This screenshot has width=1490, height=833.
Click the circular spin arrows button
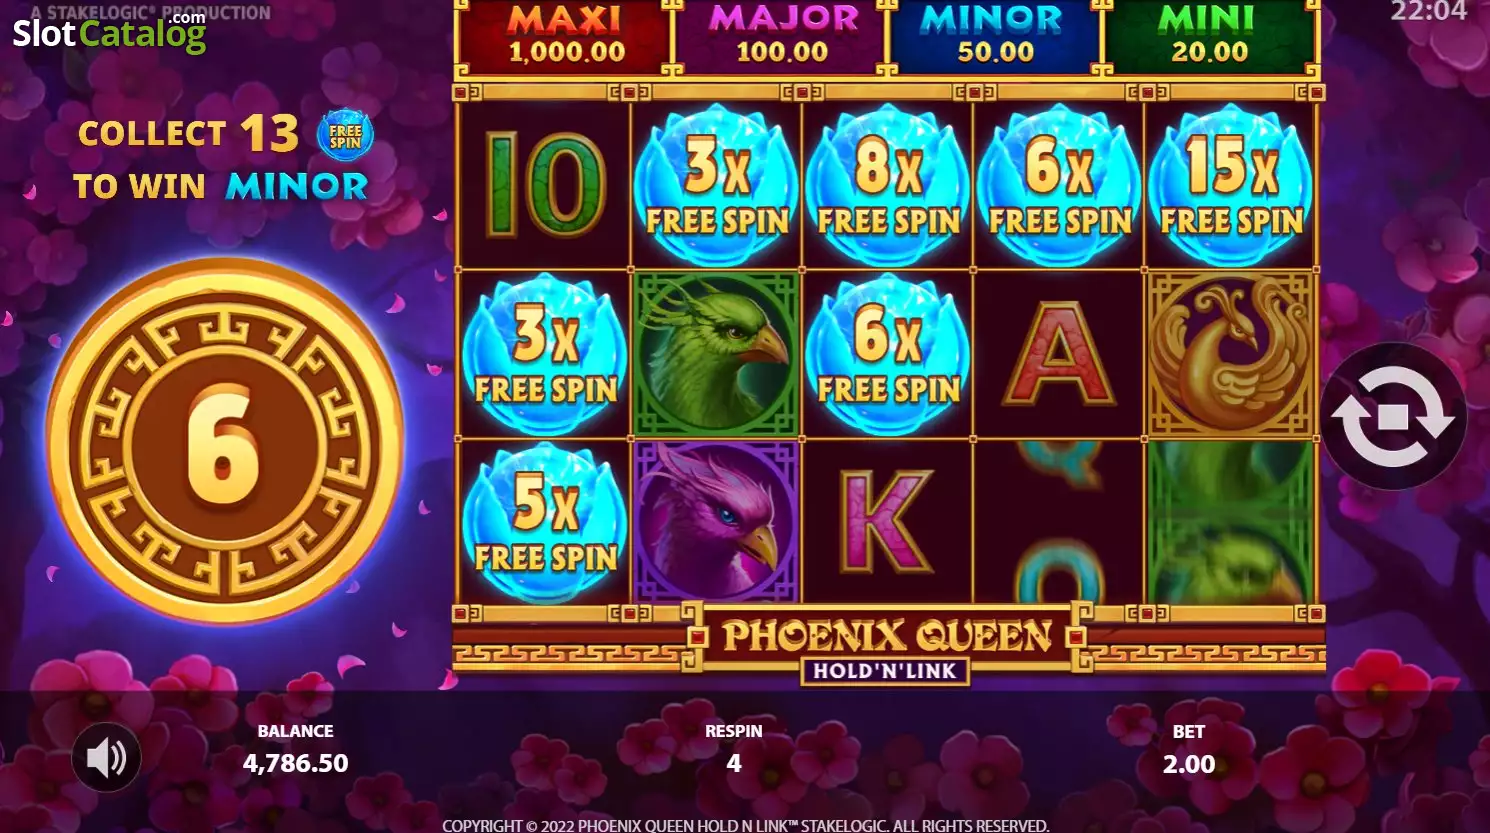[1393, 416]
